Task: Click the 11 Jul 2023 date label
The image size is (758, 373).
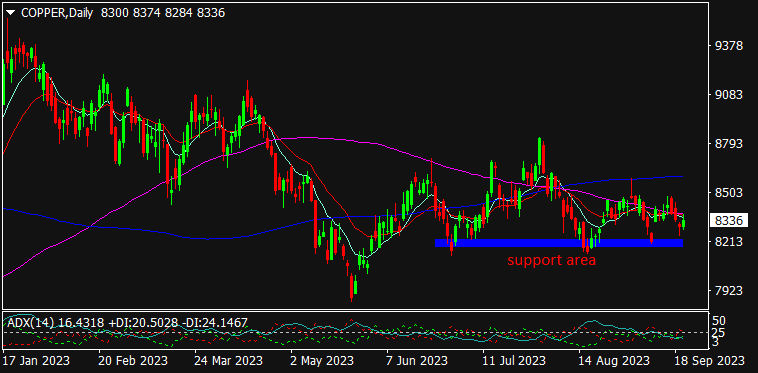Action: click(515, 361)
